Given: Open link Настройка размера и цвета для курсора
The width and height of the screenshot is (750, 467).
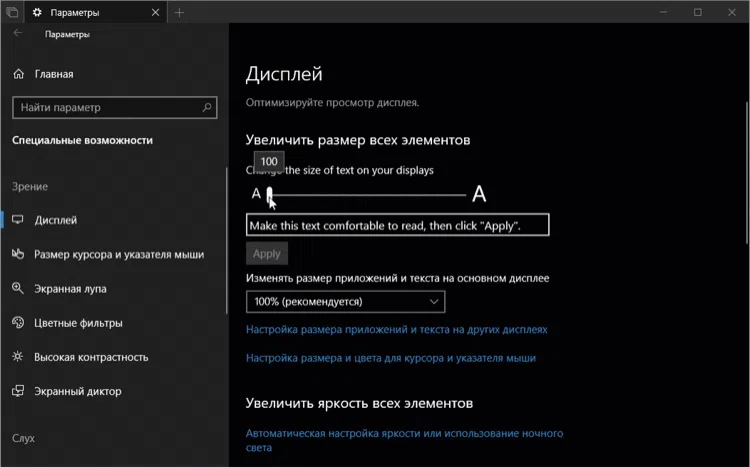Looking at the screenshot, I should 390,357.
